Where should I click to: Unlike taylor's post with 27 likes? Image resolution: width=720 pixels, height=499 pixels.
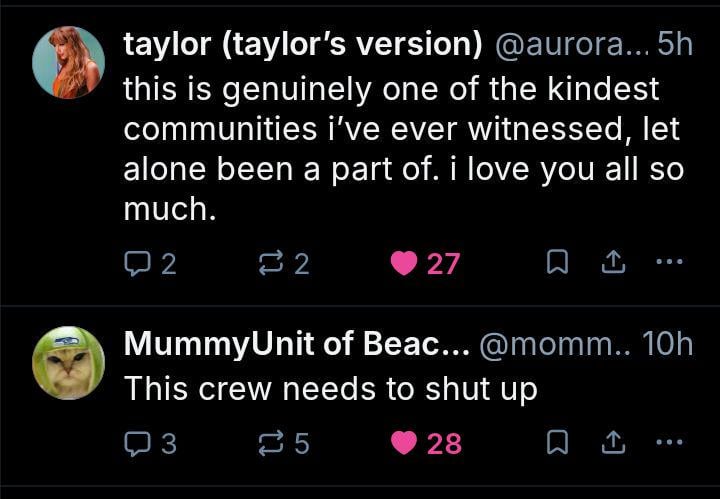click(405, 263)
